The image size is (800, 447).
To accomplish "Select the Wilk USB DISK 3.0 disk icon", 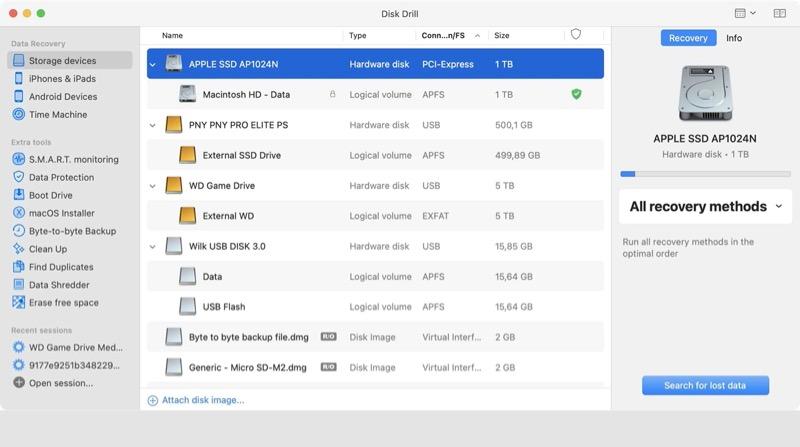I will coord(173,246).
